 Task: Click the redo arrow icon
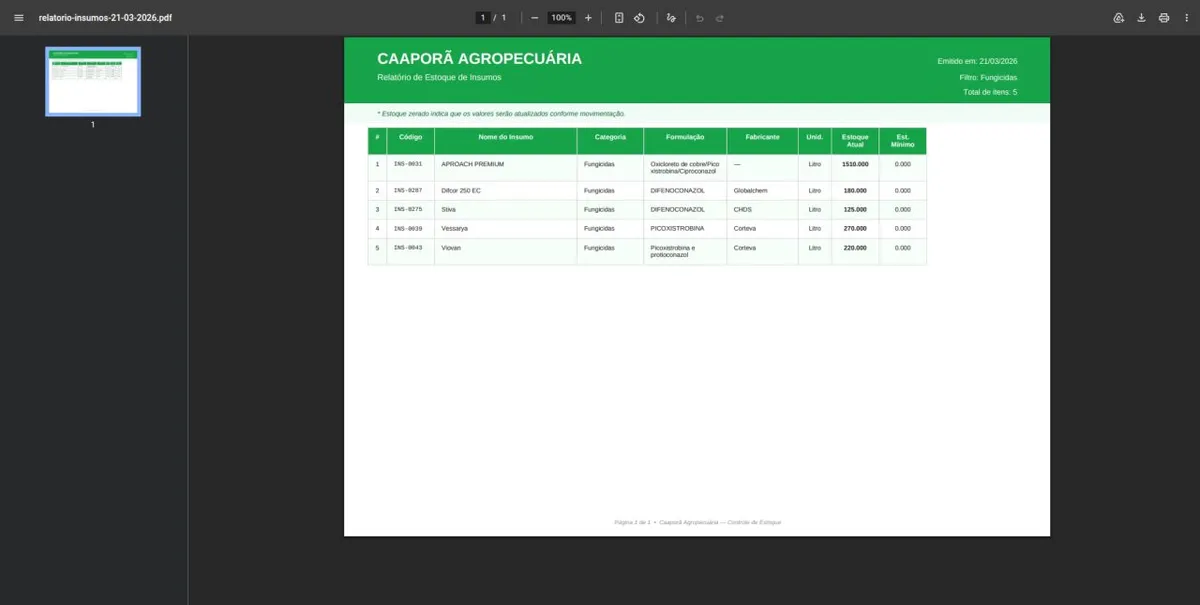point(720,18)
